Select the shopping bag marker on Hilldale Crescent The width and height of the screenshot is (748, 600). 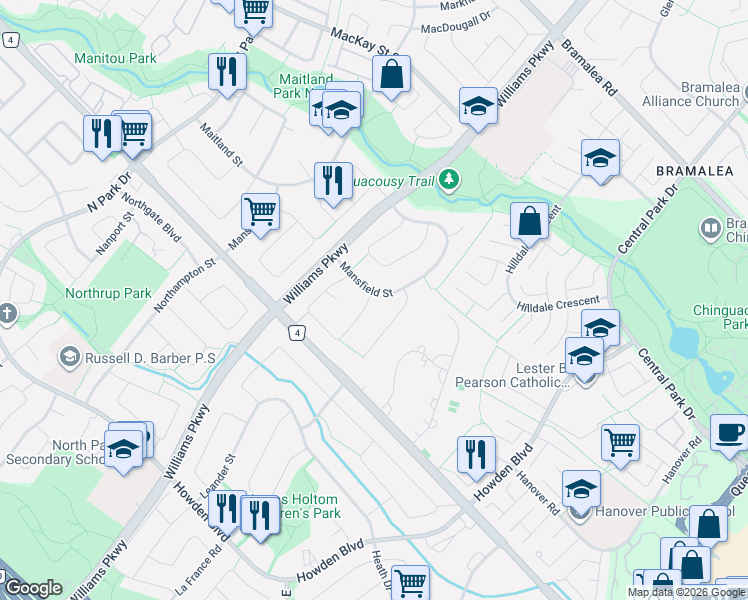(529, 224)
